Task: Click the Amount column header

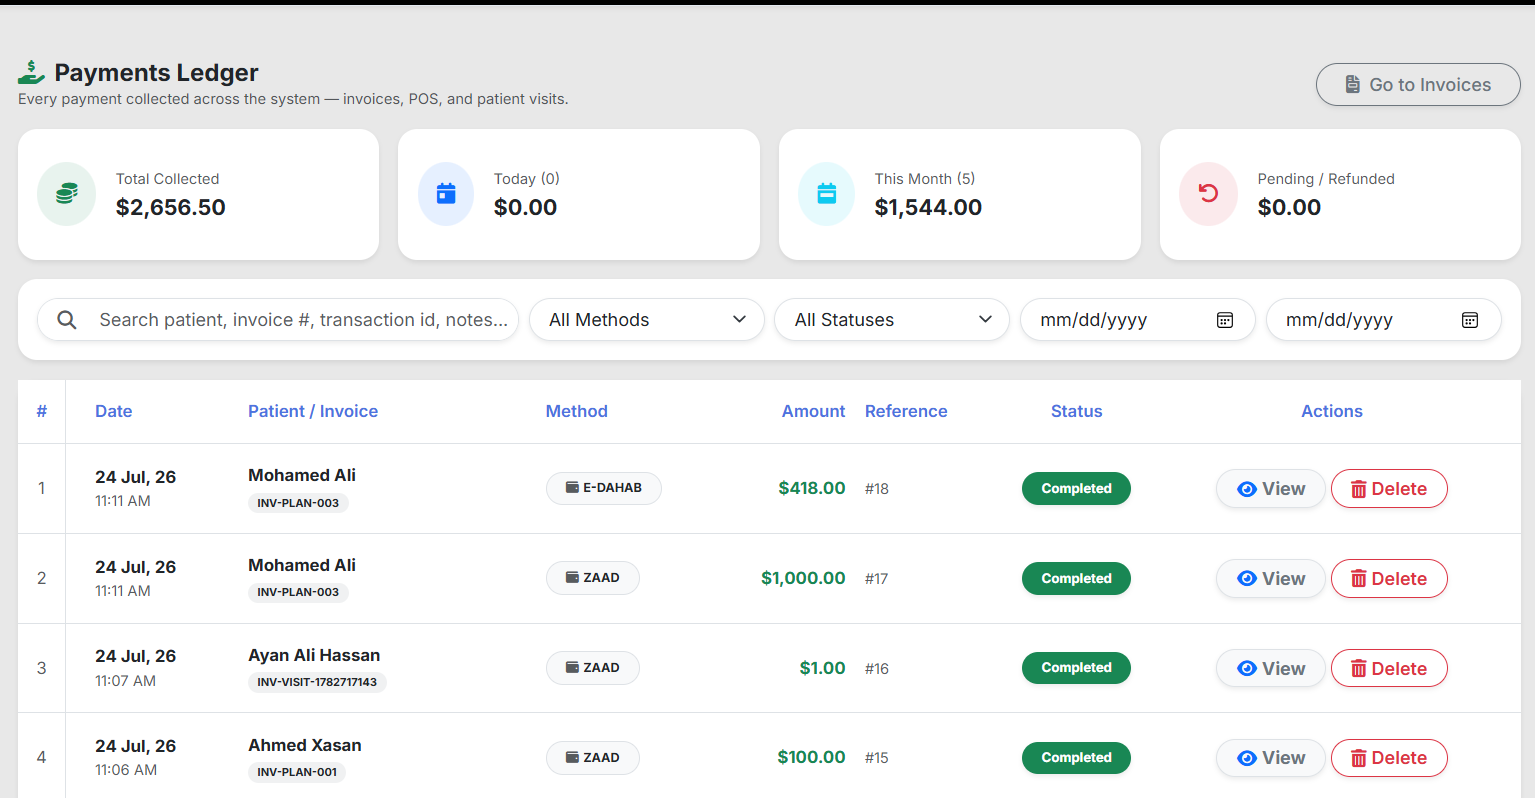Action: [813, 411]
